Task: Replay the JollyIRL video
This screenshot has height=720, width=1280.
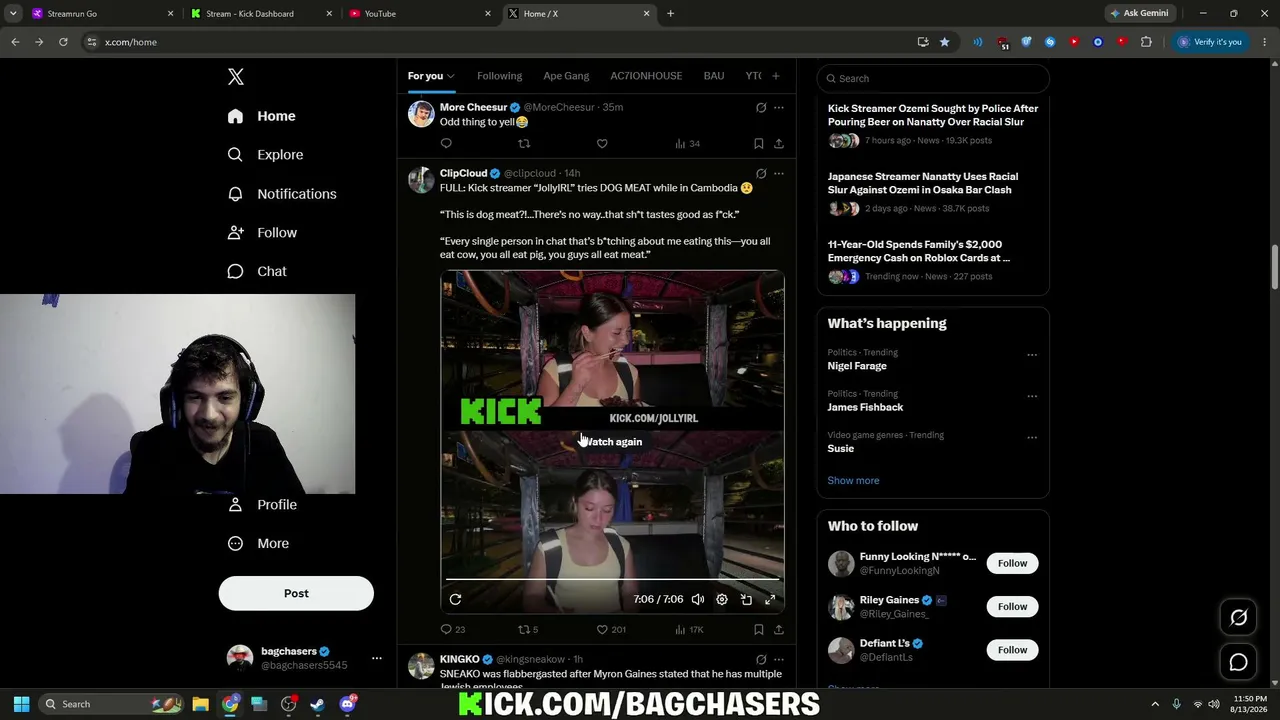Action: pos(455,599)
